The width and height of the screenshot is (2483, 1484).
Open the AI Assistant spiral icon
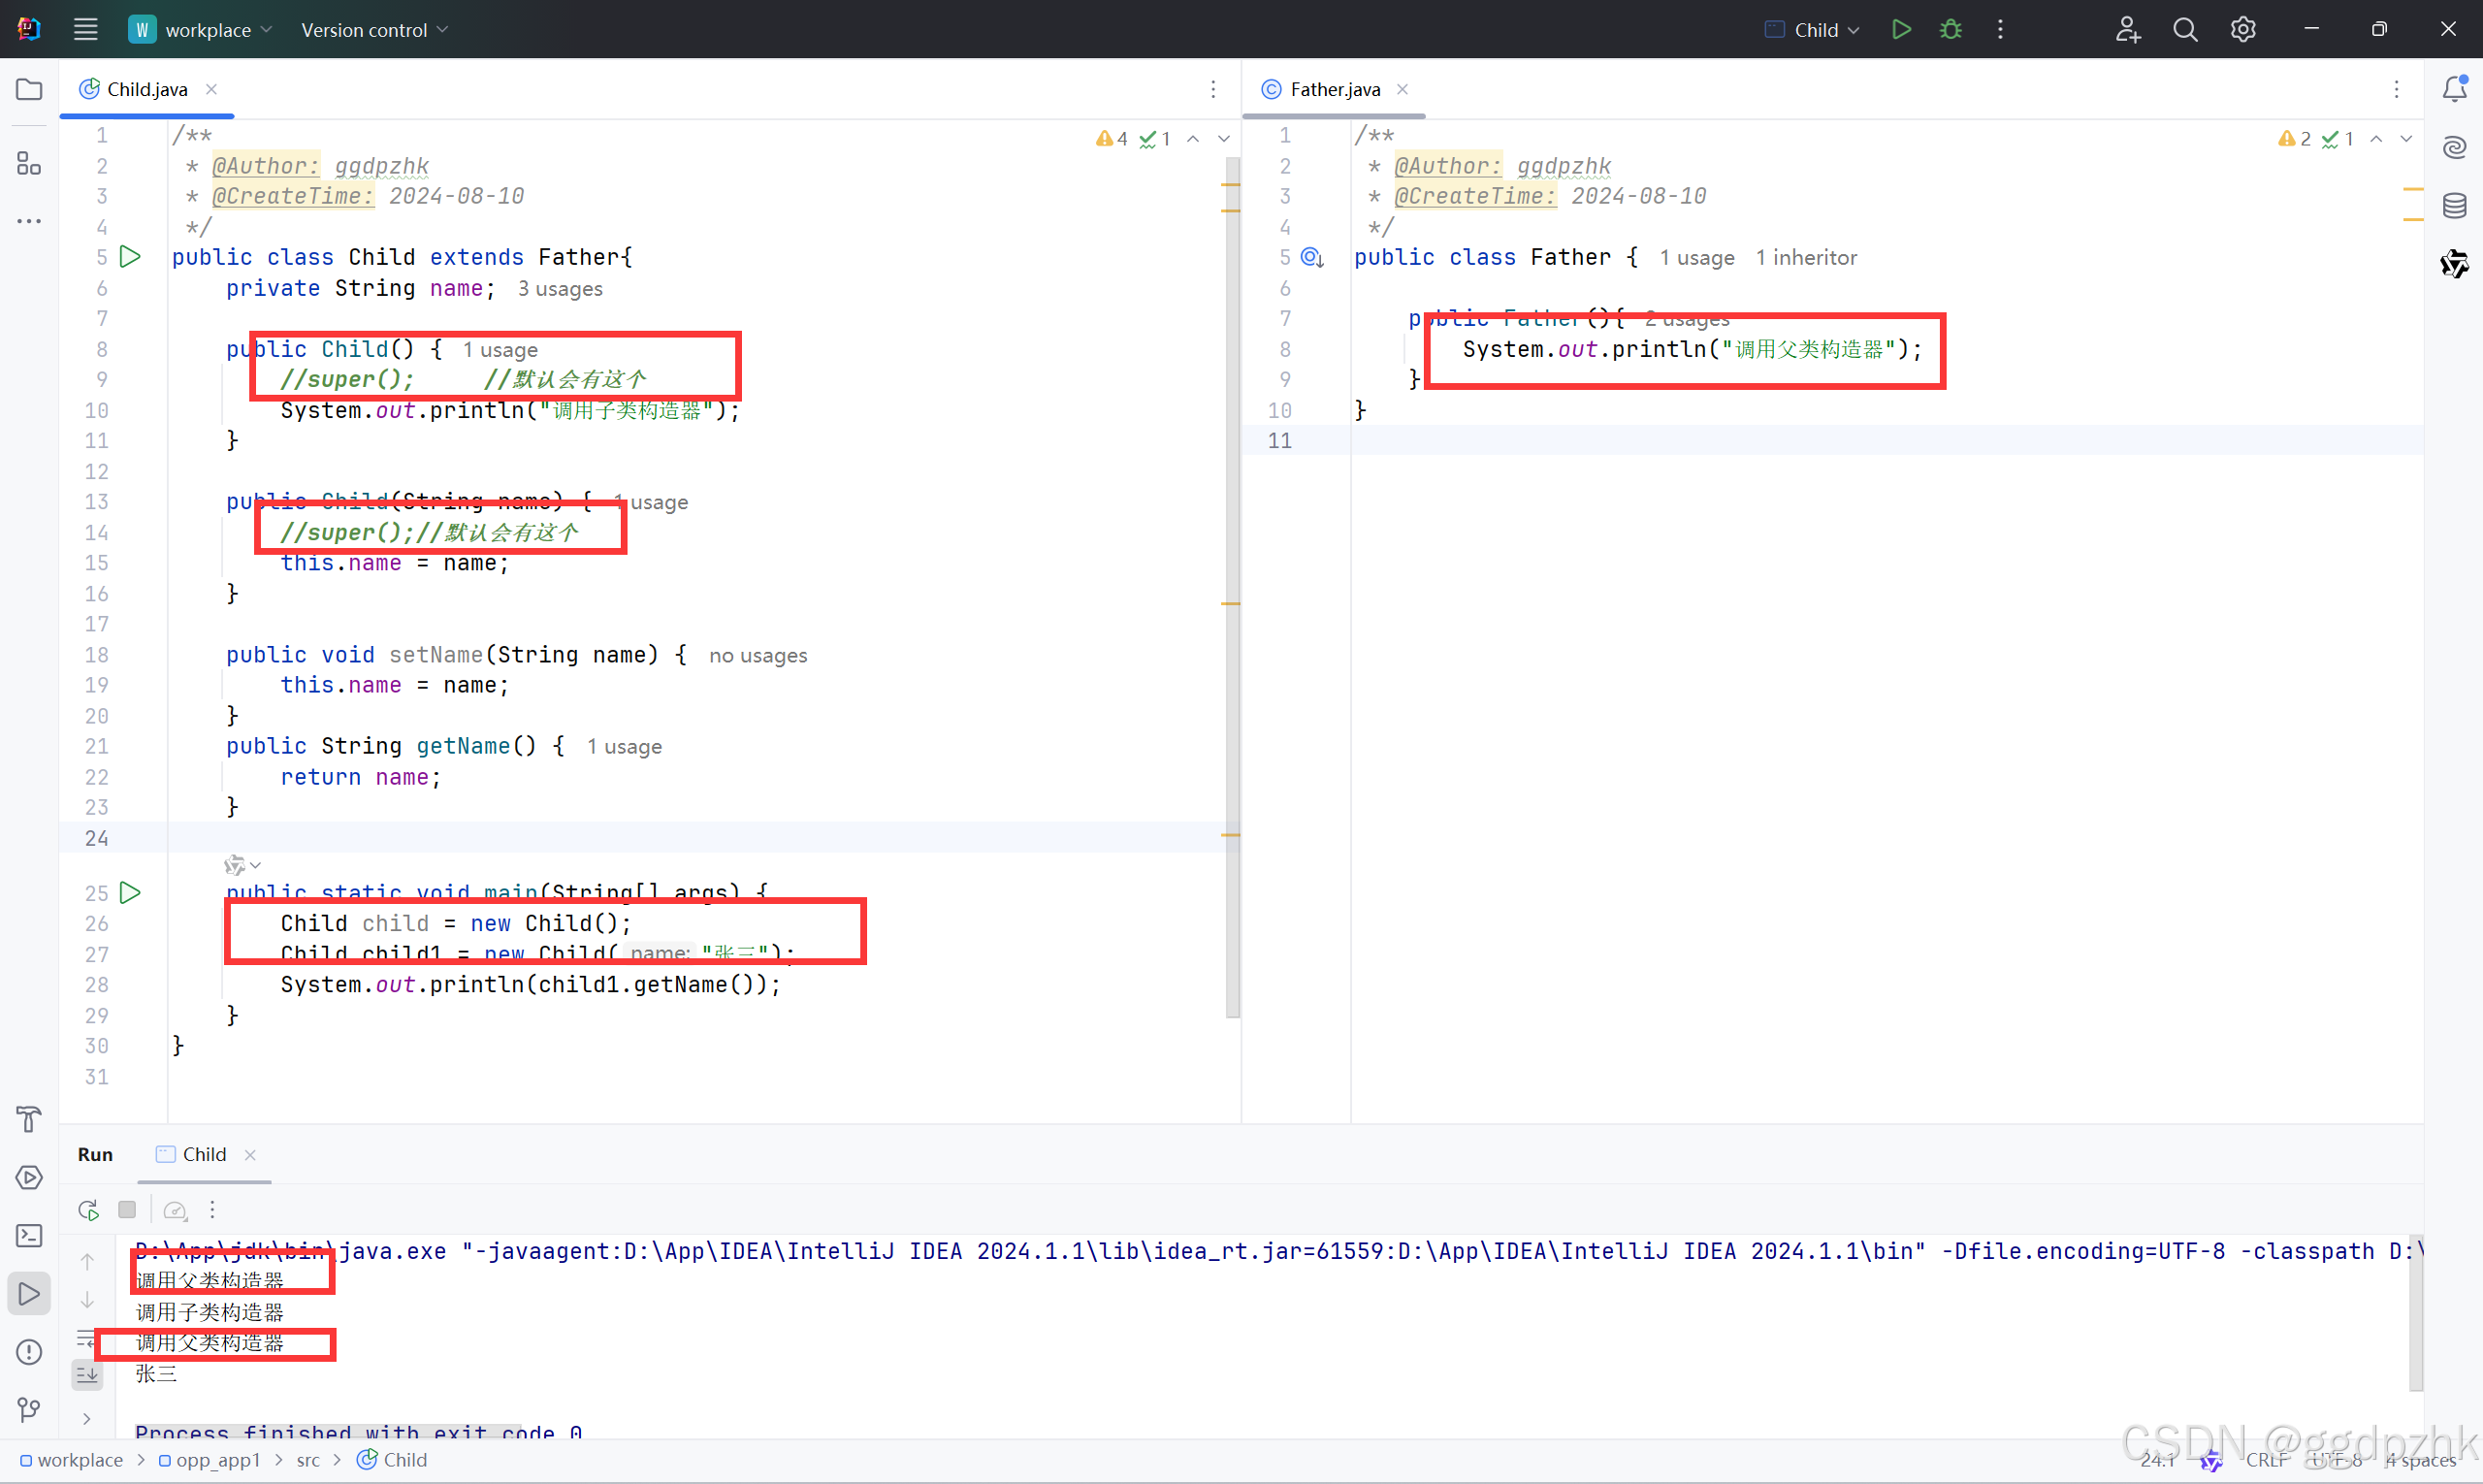pyautogui.click(x=2454, y=148)
